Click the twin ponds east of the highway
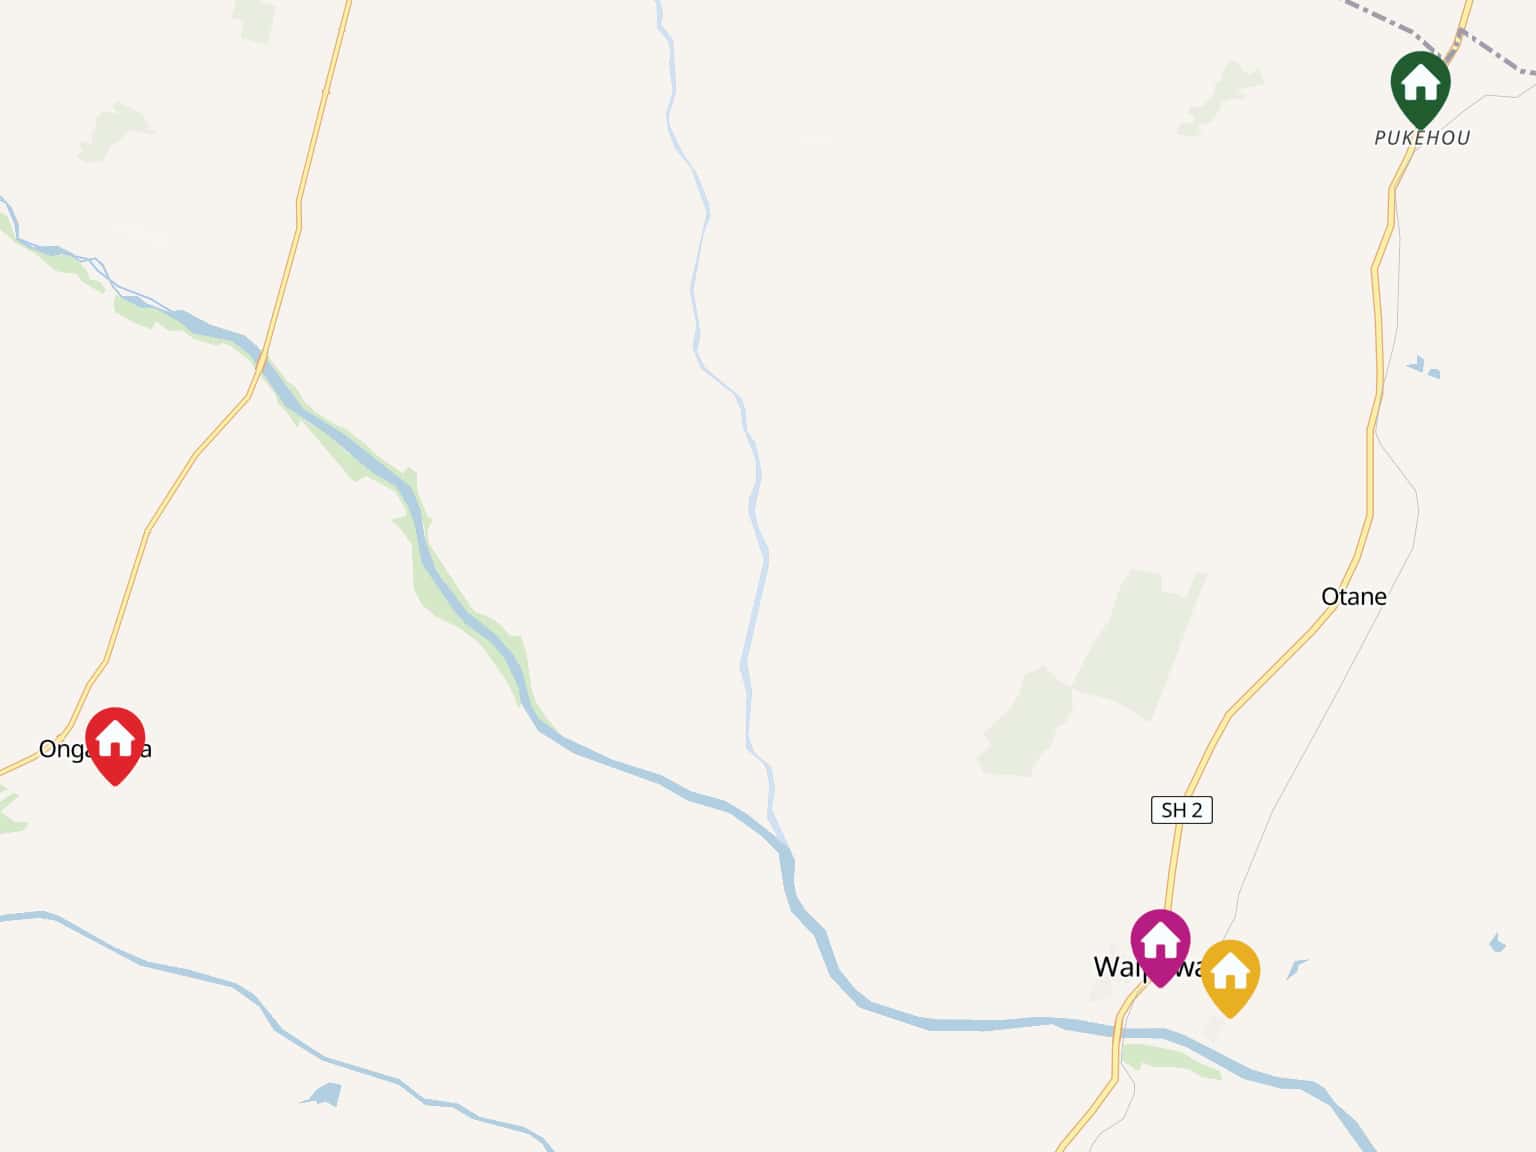The height and width of the screenshot is (1152, 1536). [1424, 367]
